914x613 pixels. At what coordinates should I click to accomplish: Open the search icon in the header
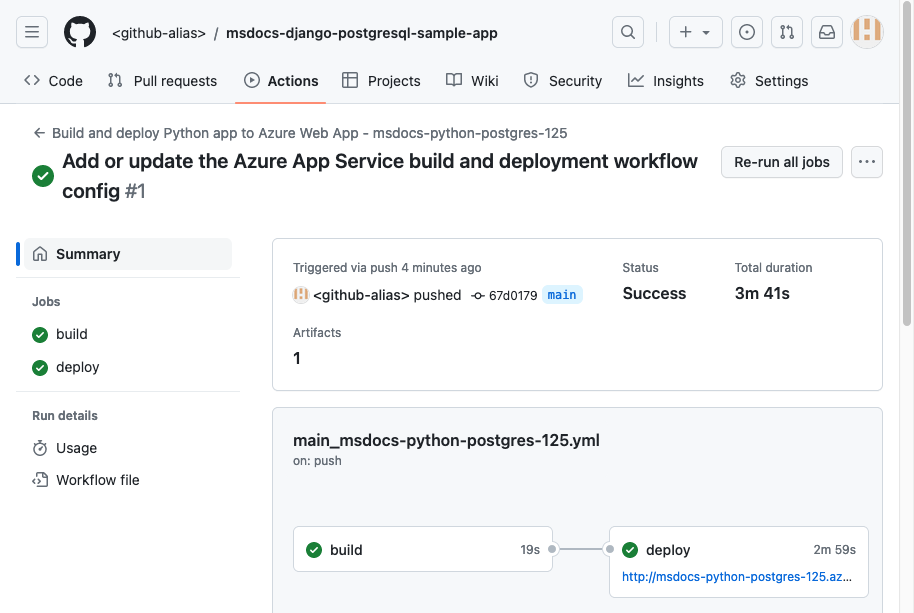point(627,31)
